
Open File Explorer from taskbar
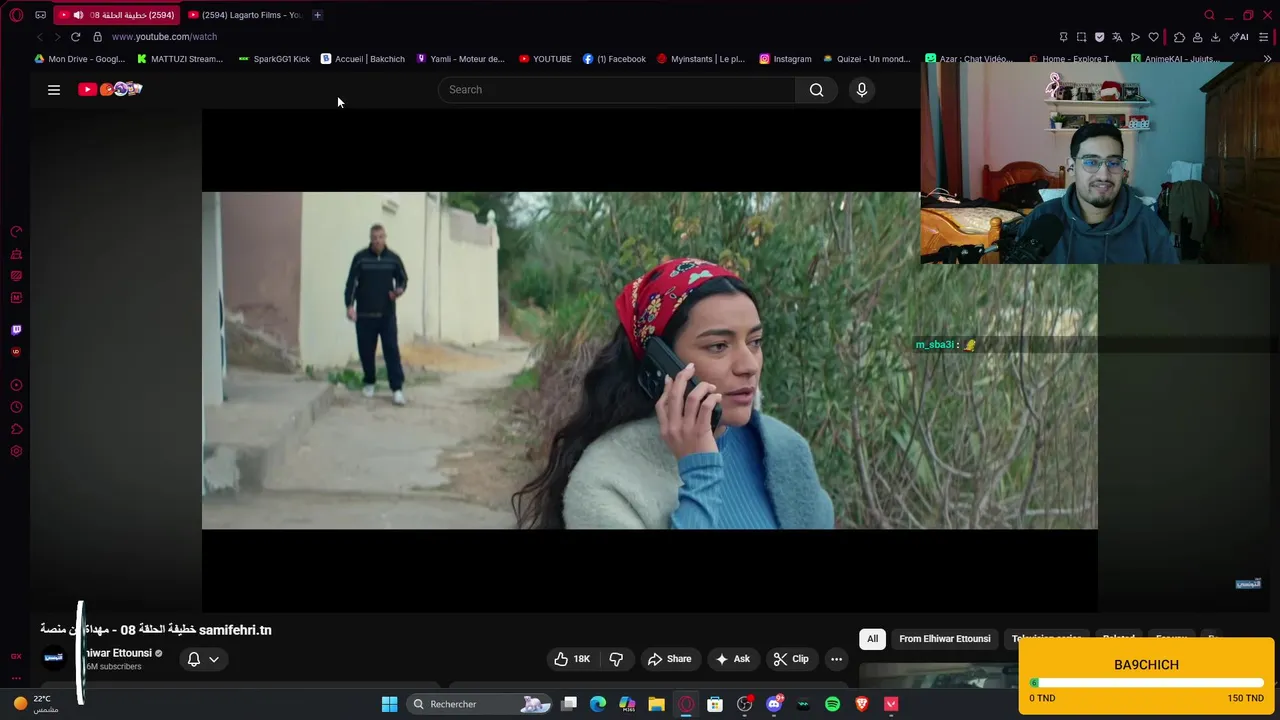click(x=656, y=704)
